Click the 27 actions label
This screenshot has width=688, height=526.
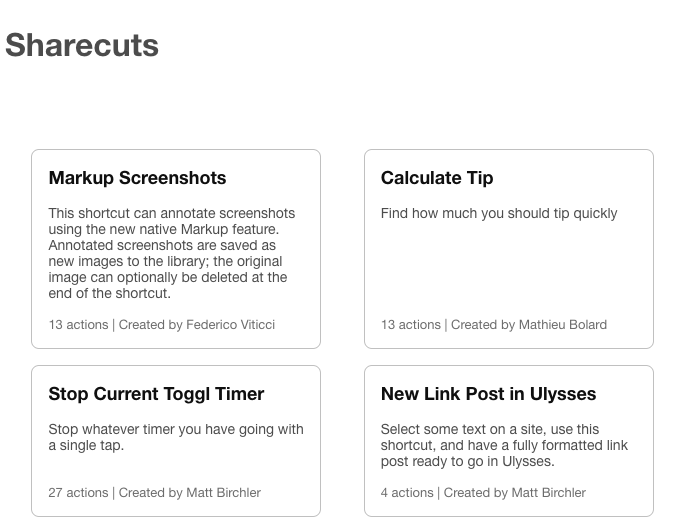coord(78,493)
